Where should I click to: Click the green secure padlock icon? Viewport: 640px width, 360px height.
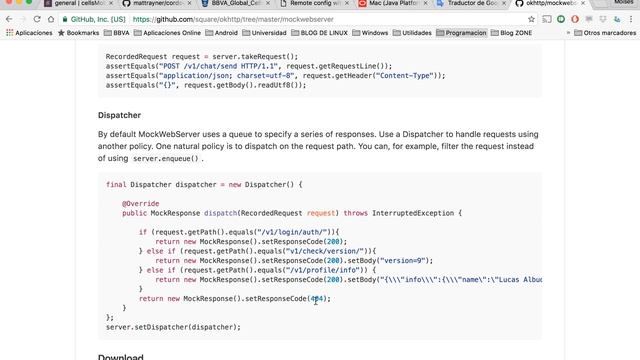click(x=65, y=19)
